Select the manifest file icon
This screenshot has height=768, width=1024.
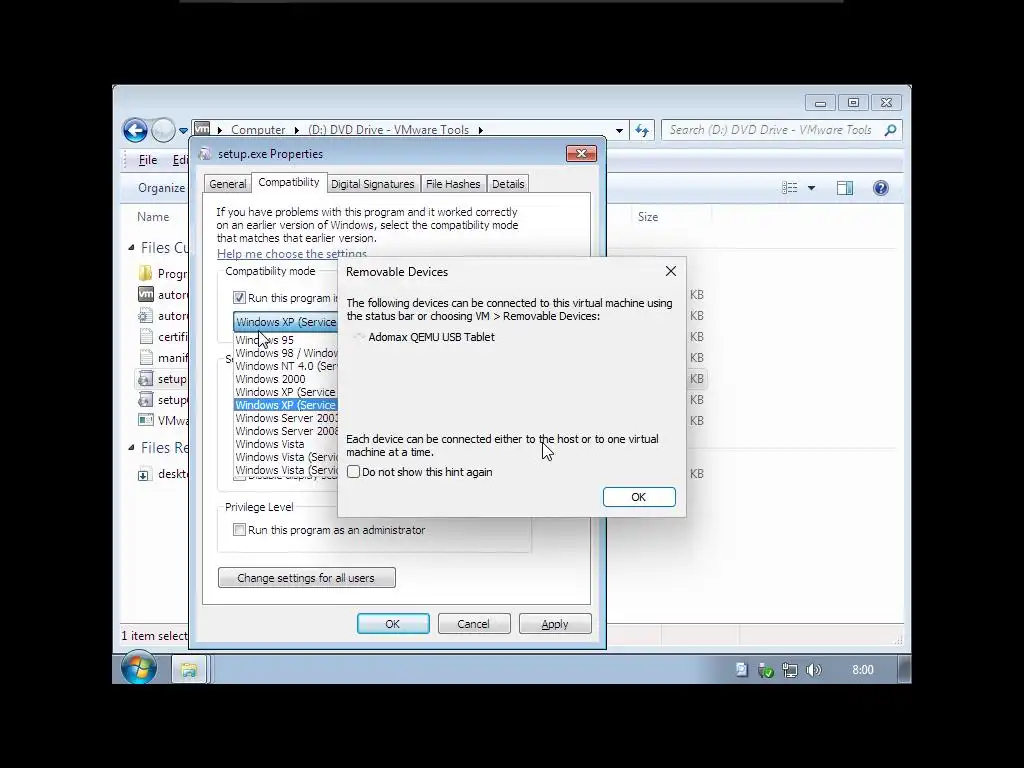[146, 357]
